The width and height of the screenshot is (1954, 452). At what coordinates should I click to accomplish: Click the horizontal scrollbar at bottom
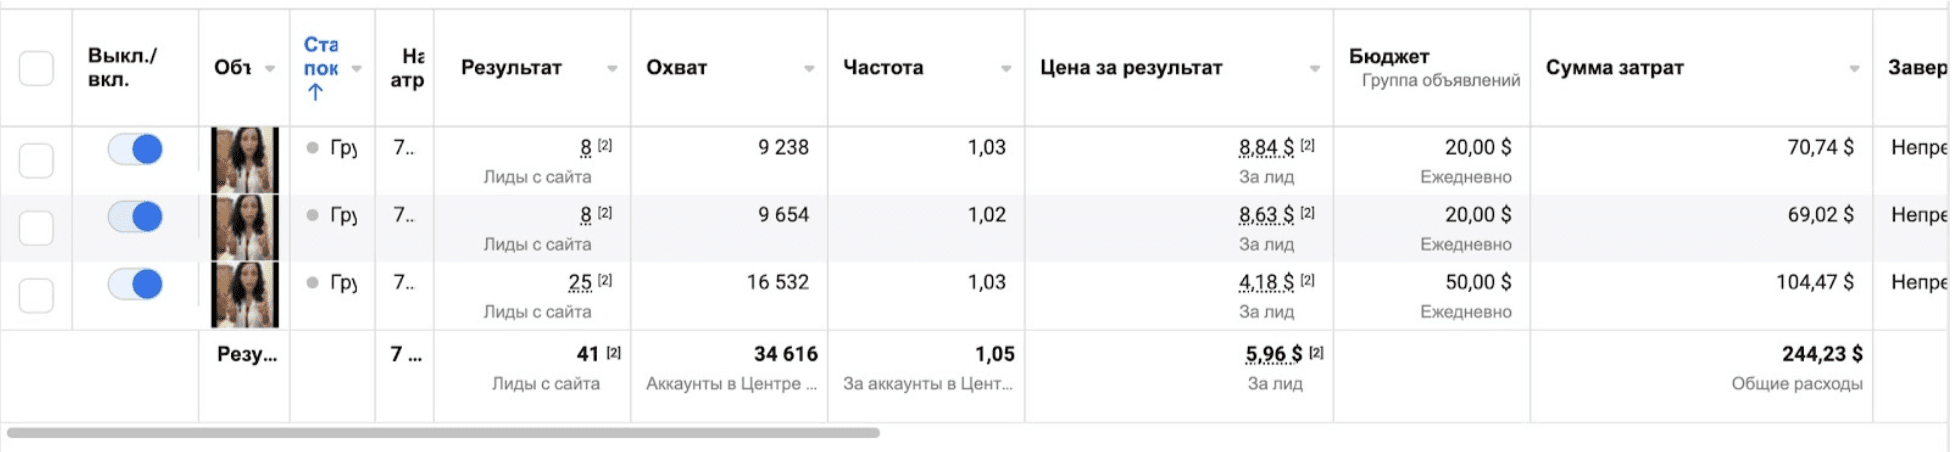[443, 433]
